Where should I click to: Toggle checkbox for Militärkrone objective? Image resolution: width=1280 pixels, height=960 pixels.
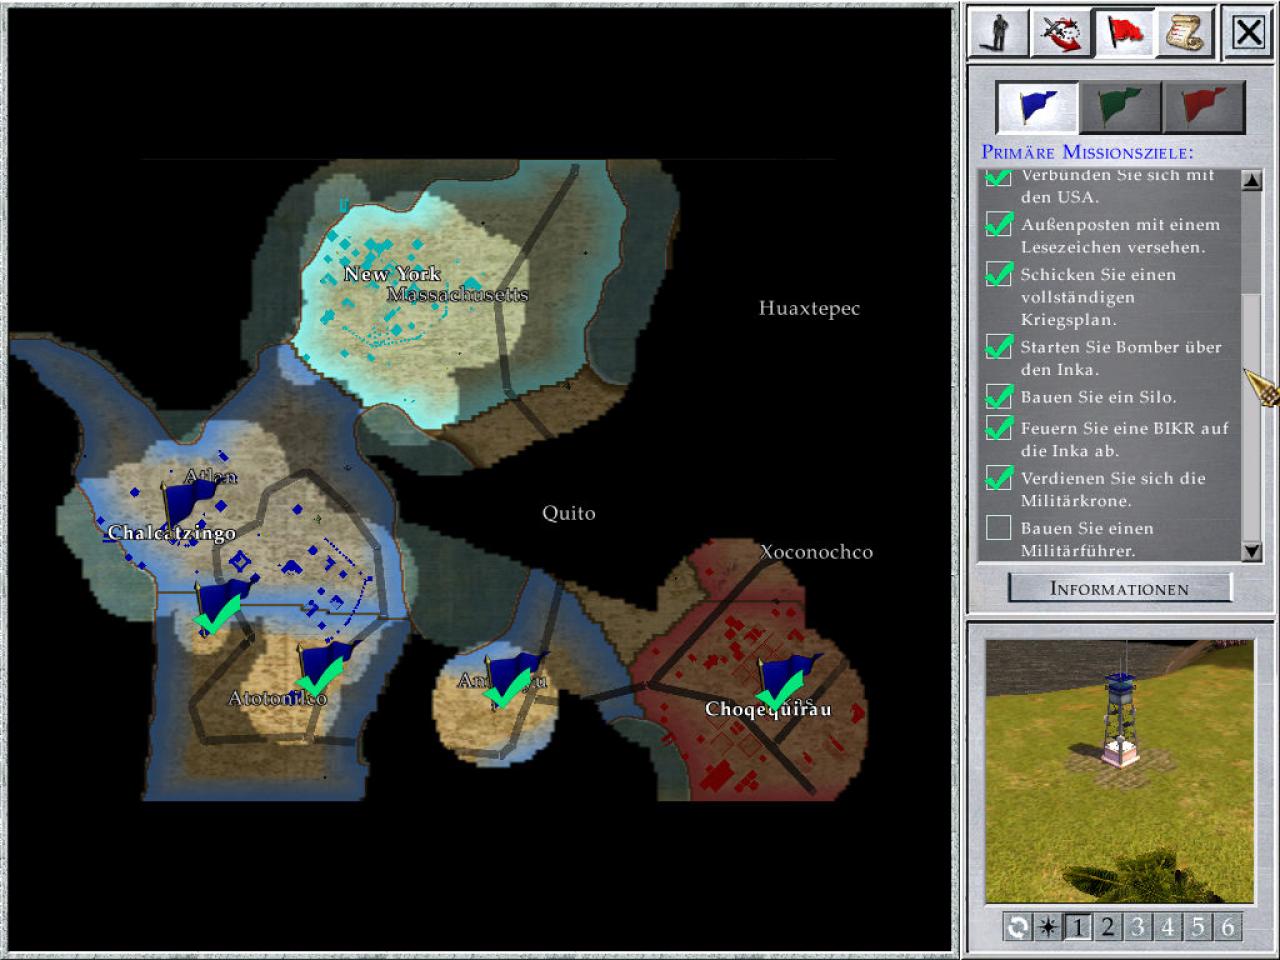998,478
